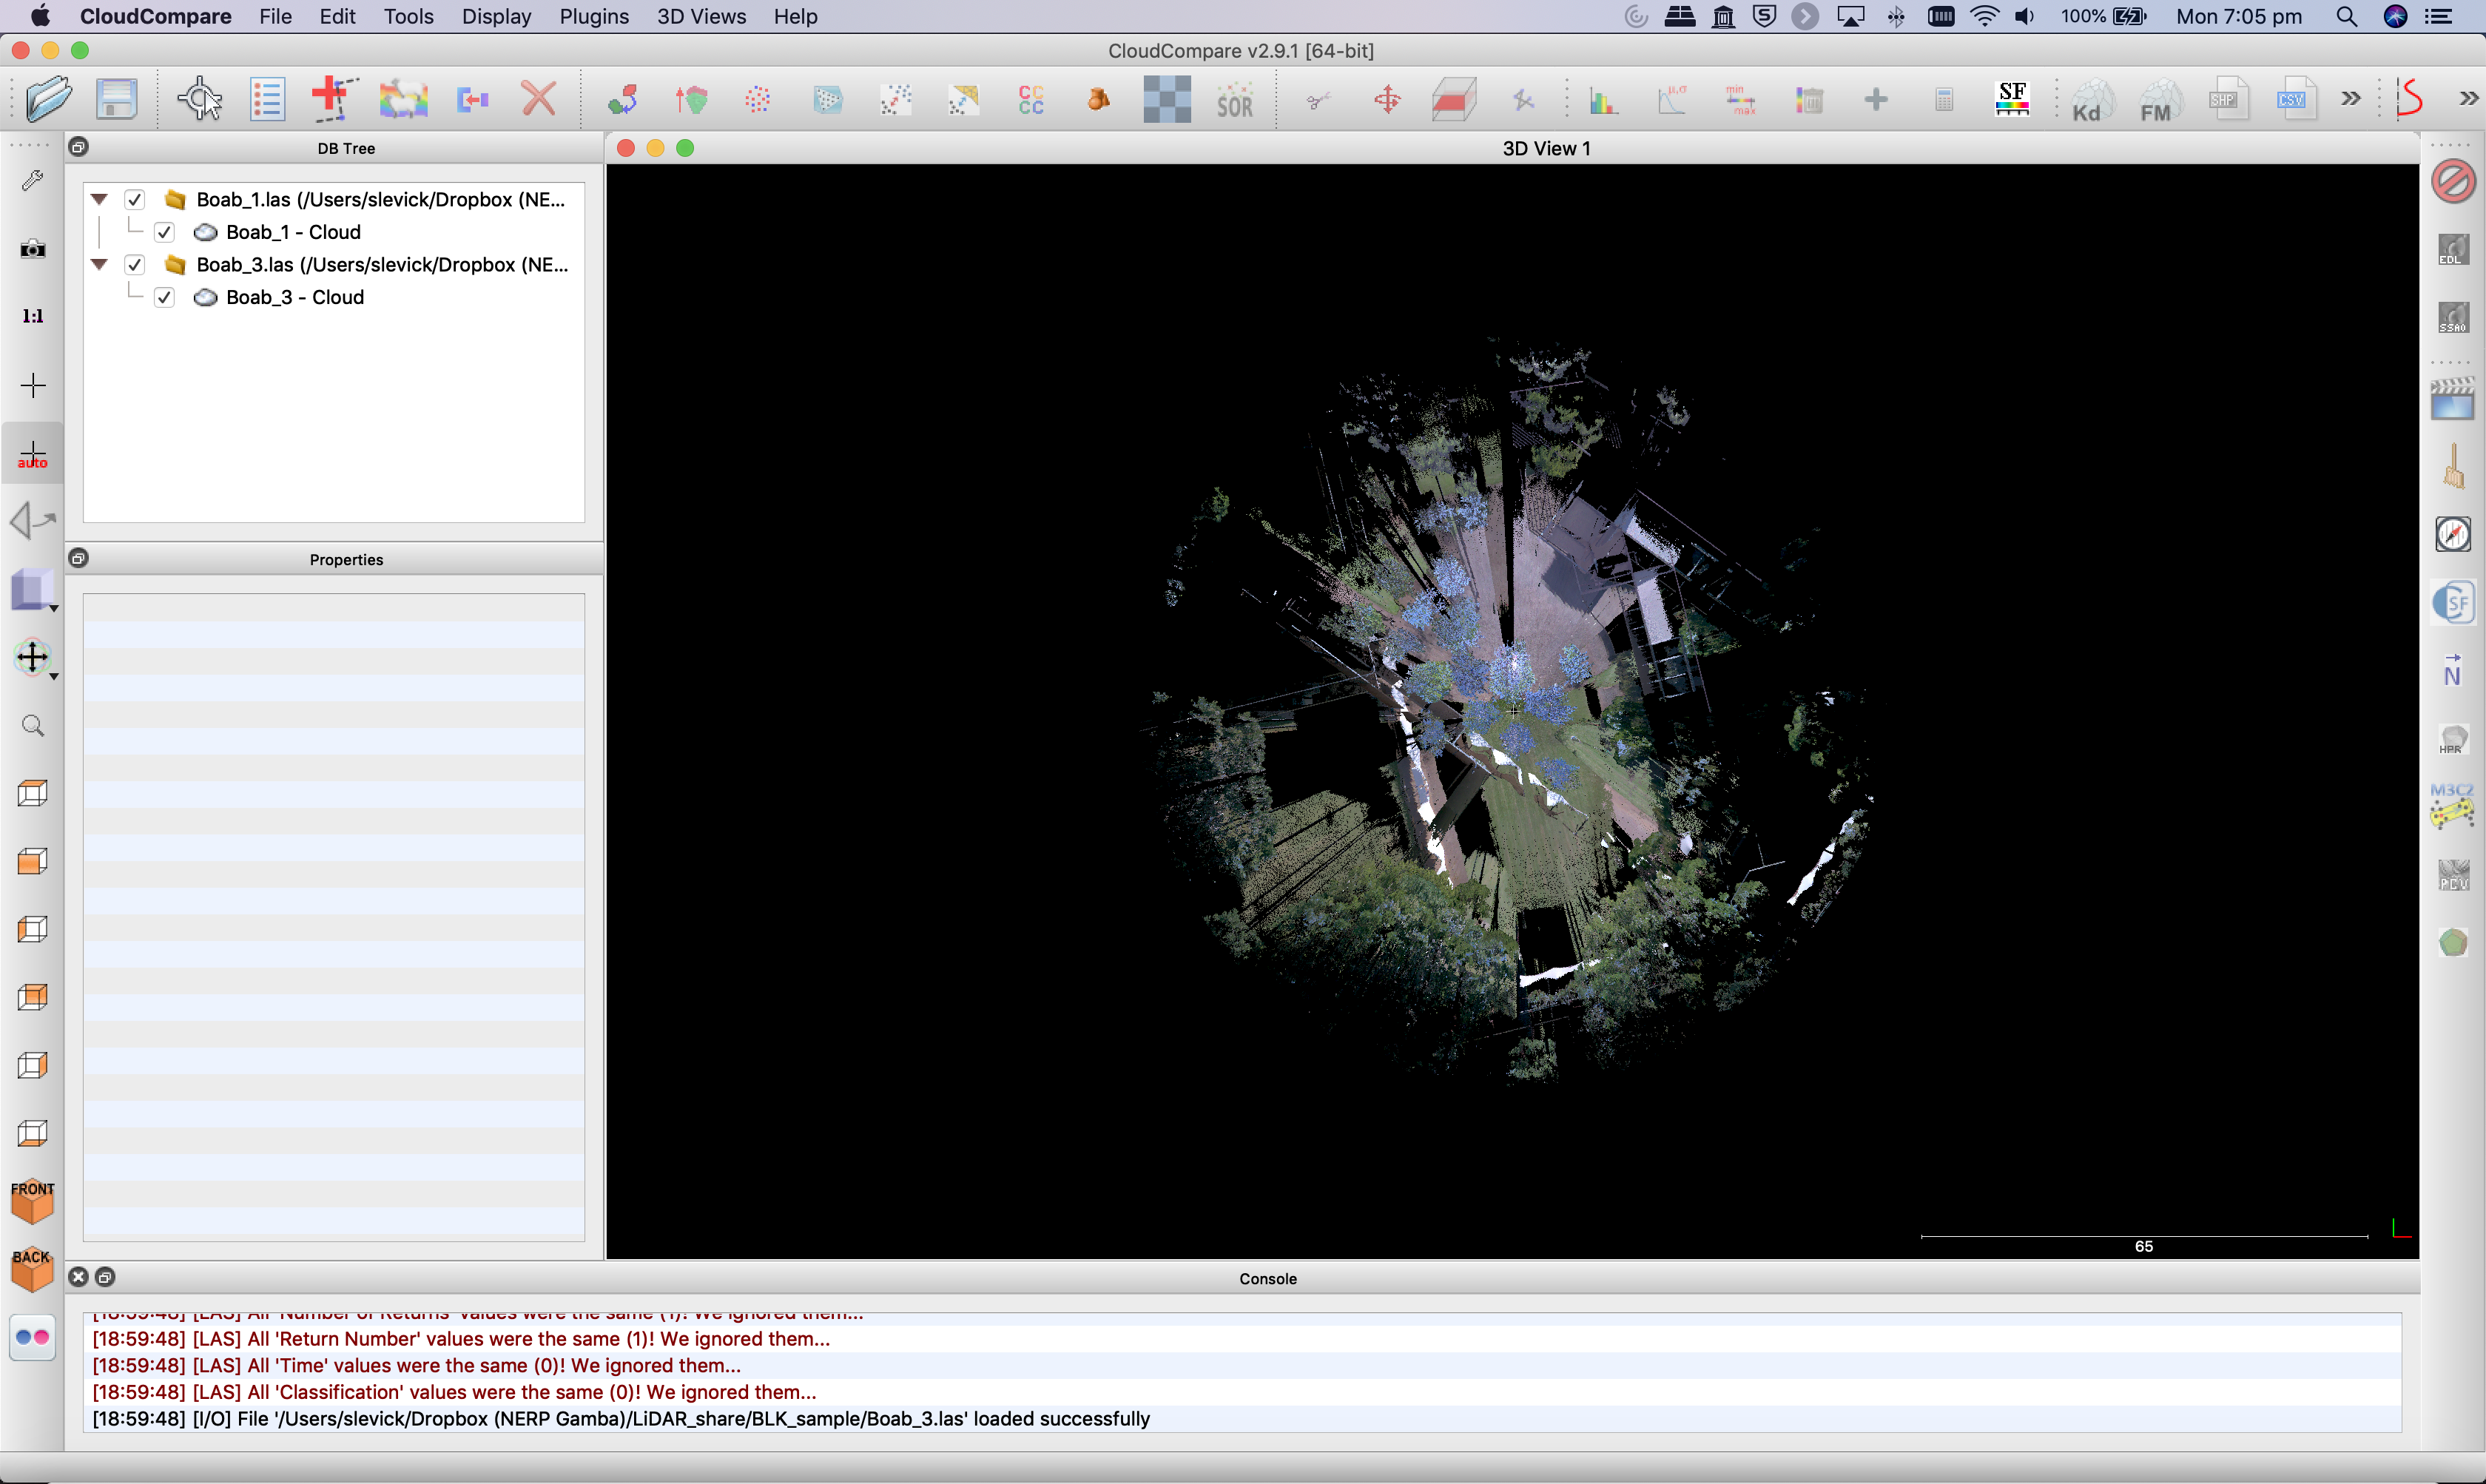Expand the far-right toolbar overflow chevron
Image resolution: width=2486 pixels, height=1484 pixels.
[x=2469, y=98]
